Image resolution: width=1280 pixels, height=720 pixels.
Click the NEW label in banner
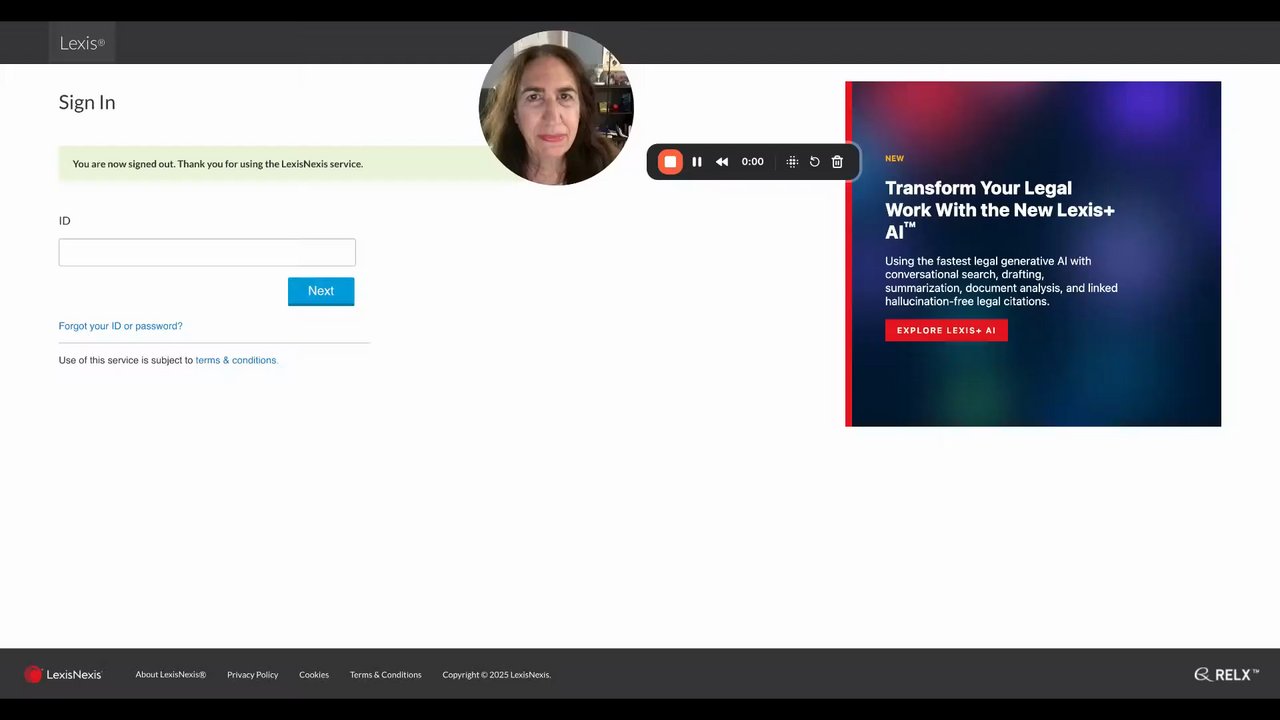(x=894, y=158)
